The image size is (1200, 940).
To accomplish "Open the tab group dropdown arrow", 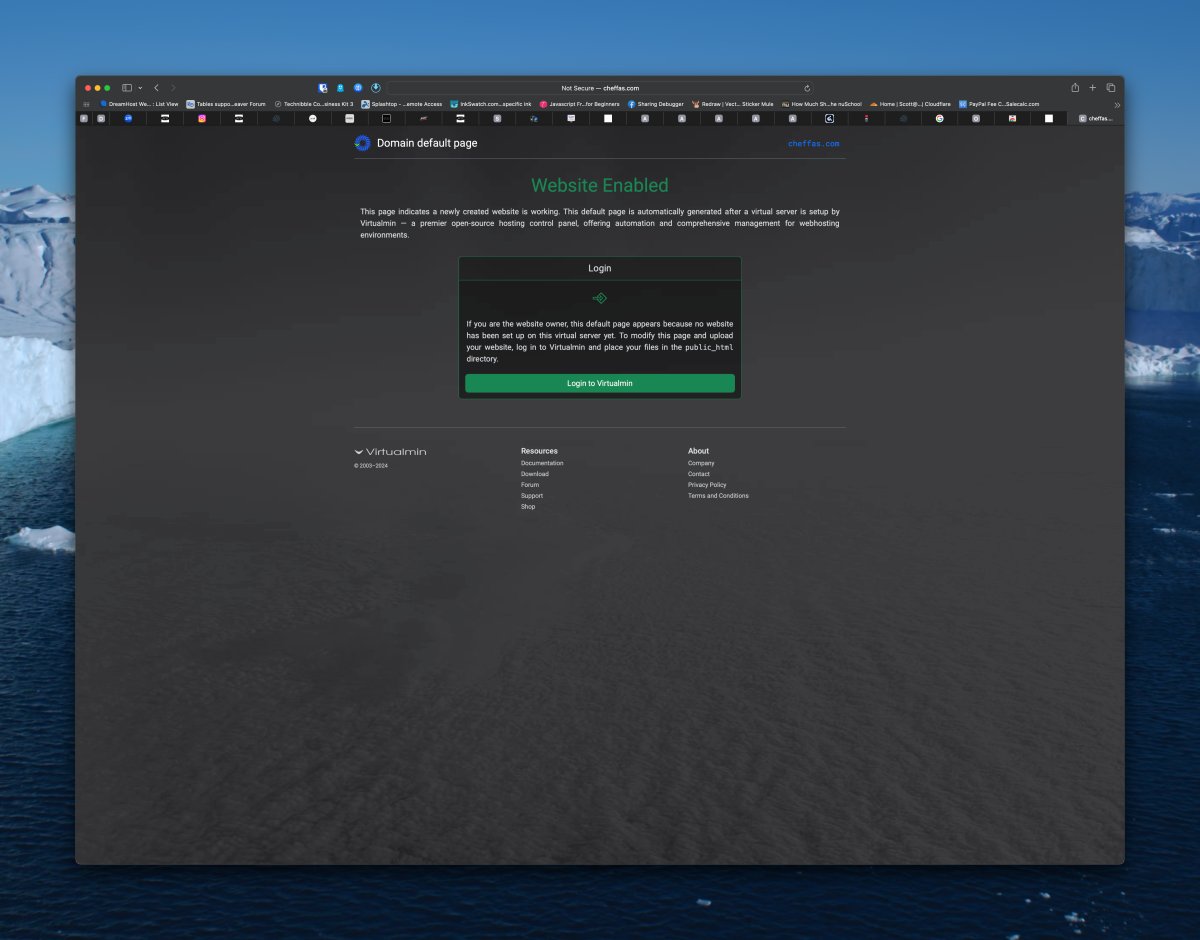I will tap(140, 88).
